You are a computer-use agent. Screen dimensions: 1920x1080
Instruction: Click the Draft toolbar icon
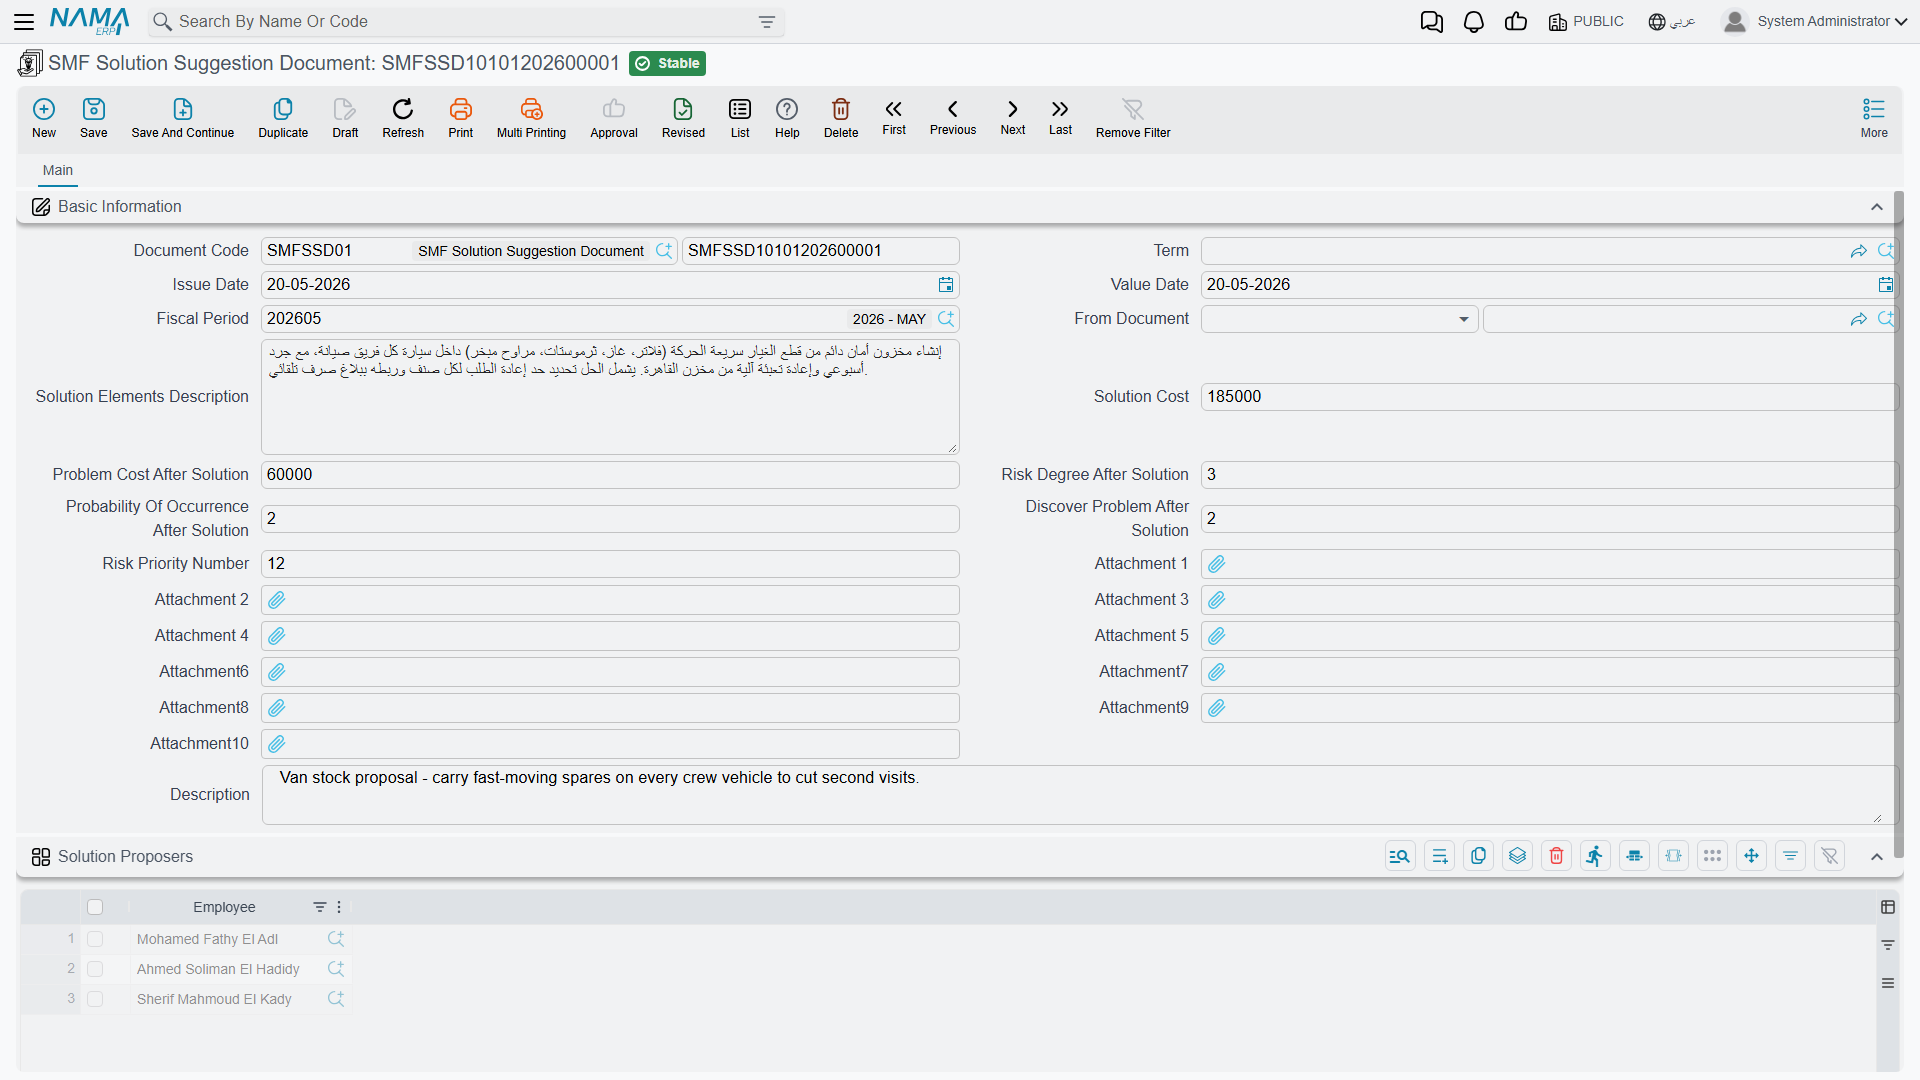[345, 118]
